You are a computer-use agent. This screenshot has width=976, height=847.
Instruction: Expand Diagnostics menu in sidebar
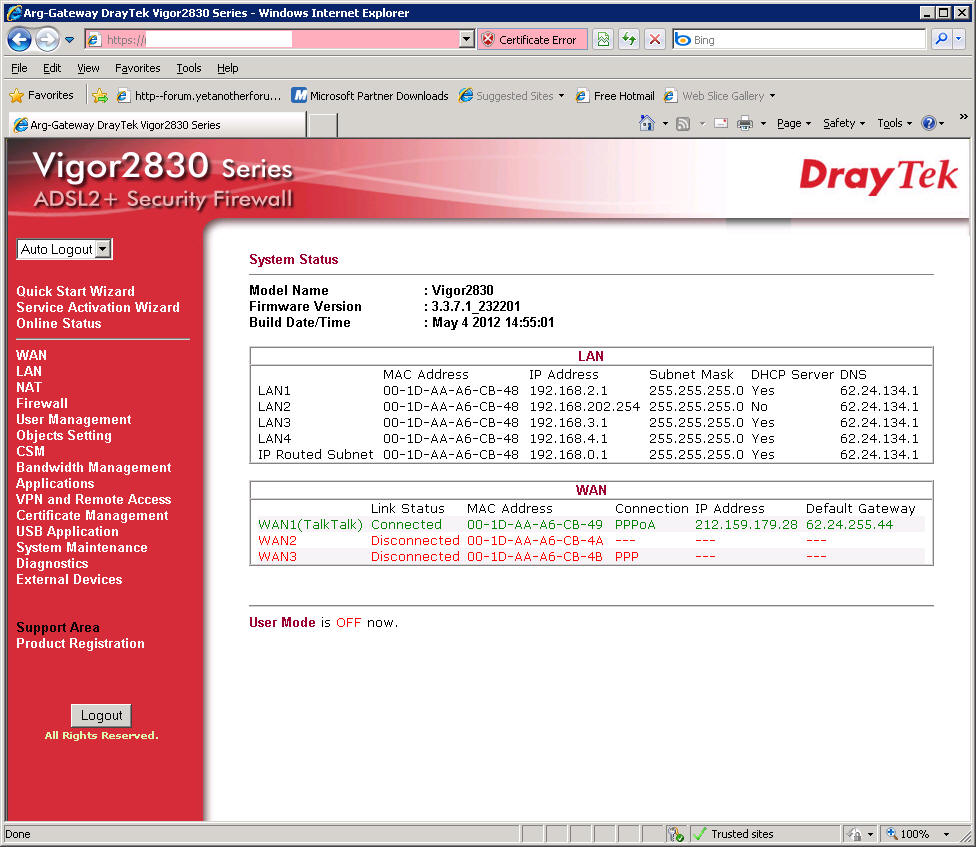pyautogui.click(x=52, y=563)
